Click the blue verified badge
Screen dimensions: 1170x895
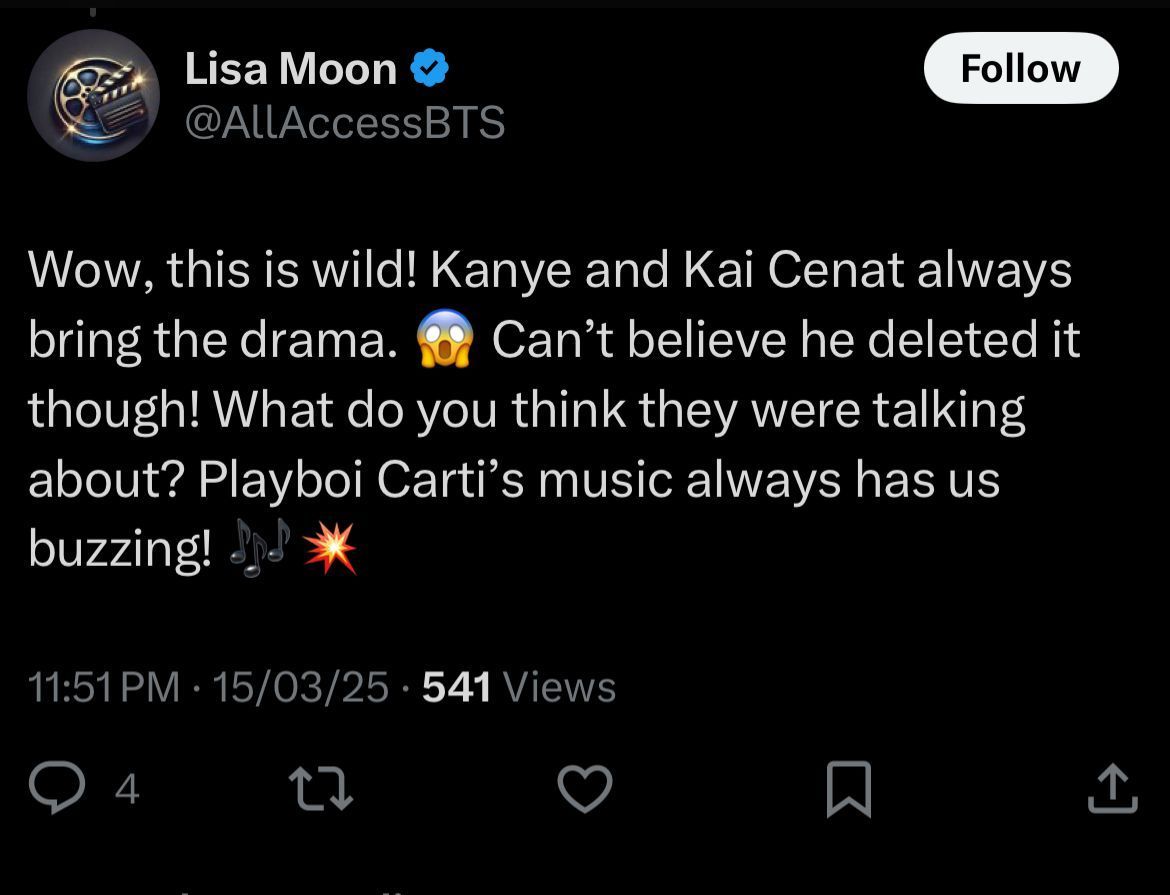(431, 69)
